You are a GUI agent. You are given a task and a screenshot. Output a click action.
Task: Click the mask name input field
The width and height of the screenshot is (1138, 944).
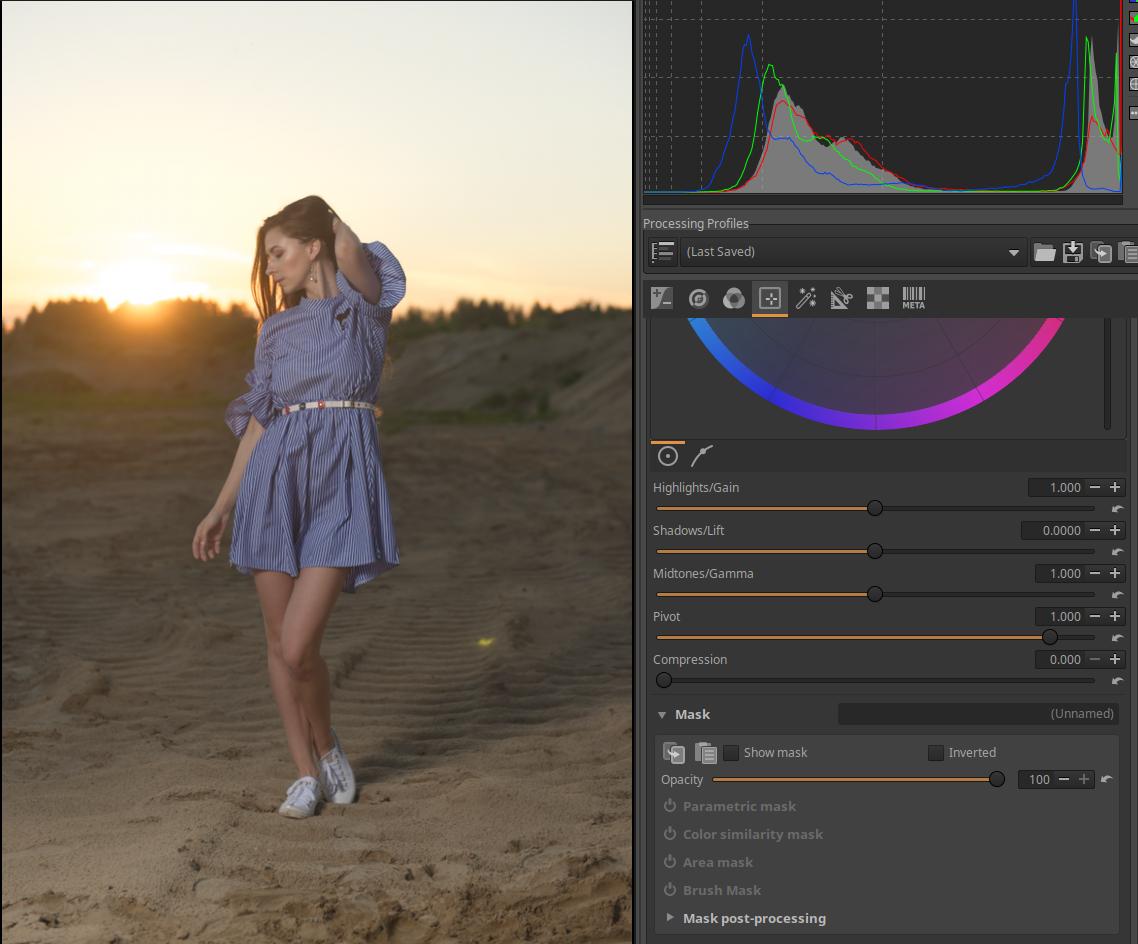point(977,714)
